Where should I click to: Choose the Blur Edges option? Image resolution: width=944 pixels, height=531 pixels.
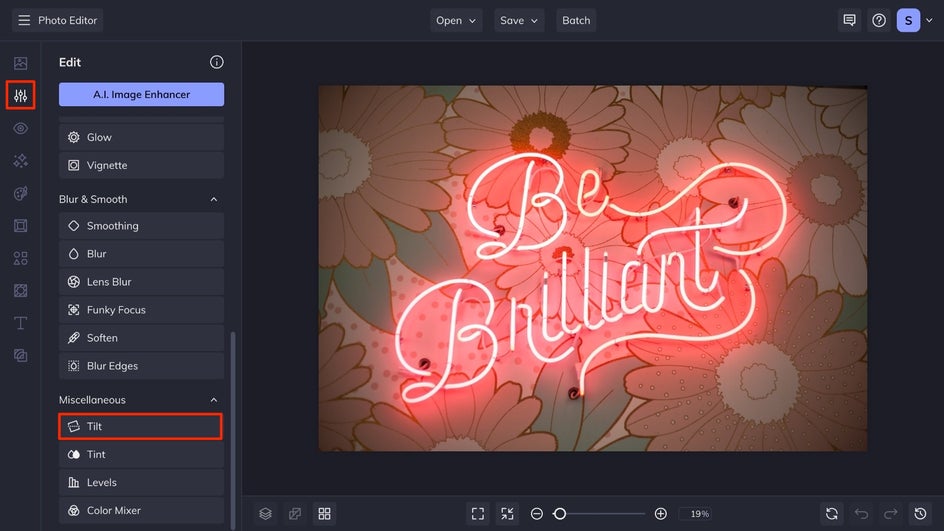141,365
